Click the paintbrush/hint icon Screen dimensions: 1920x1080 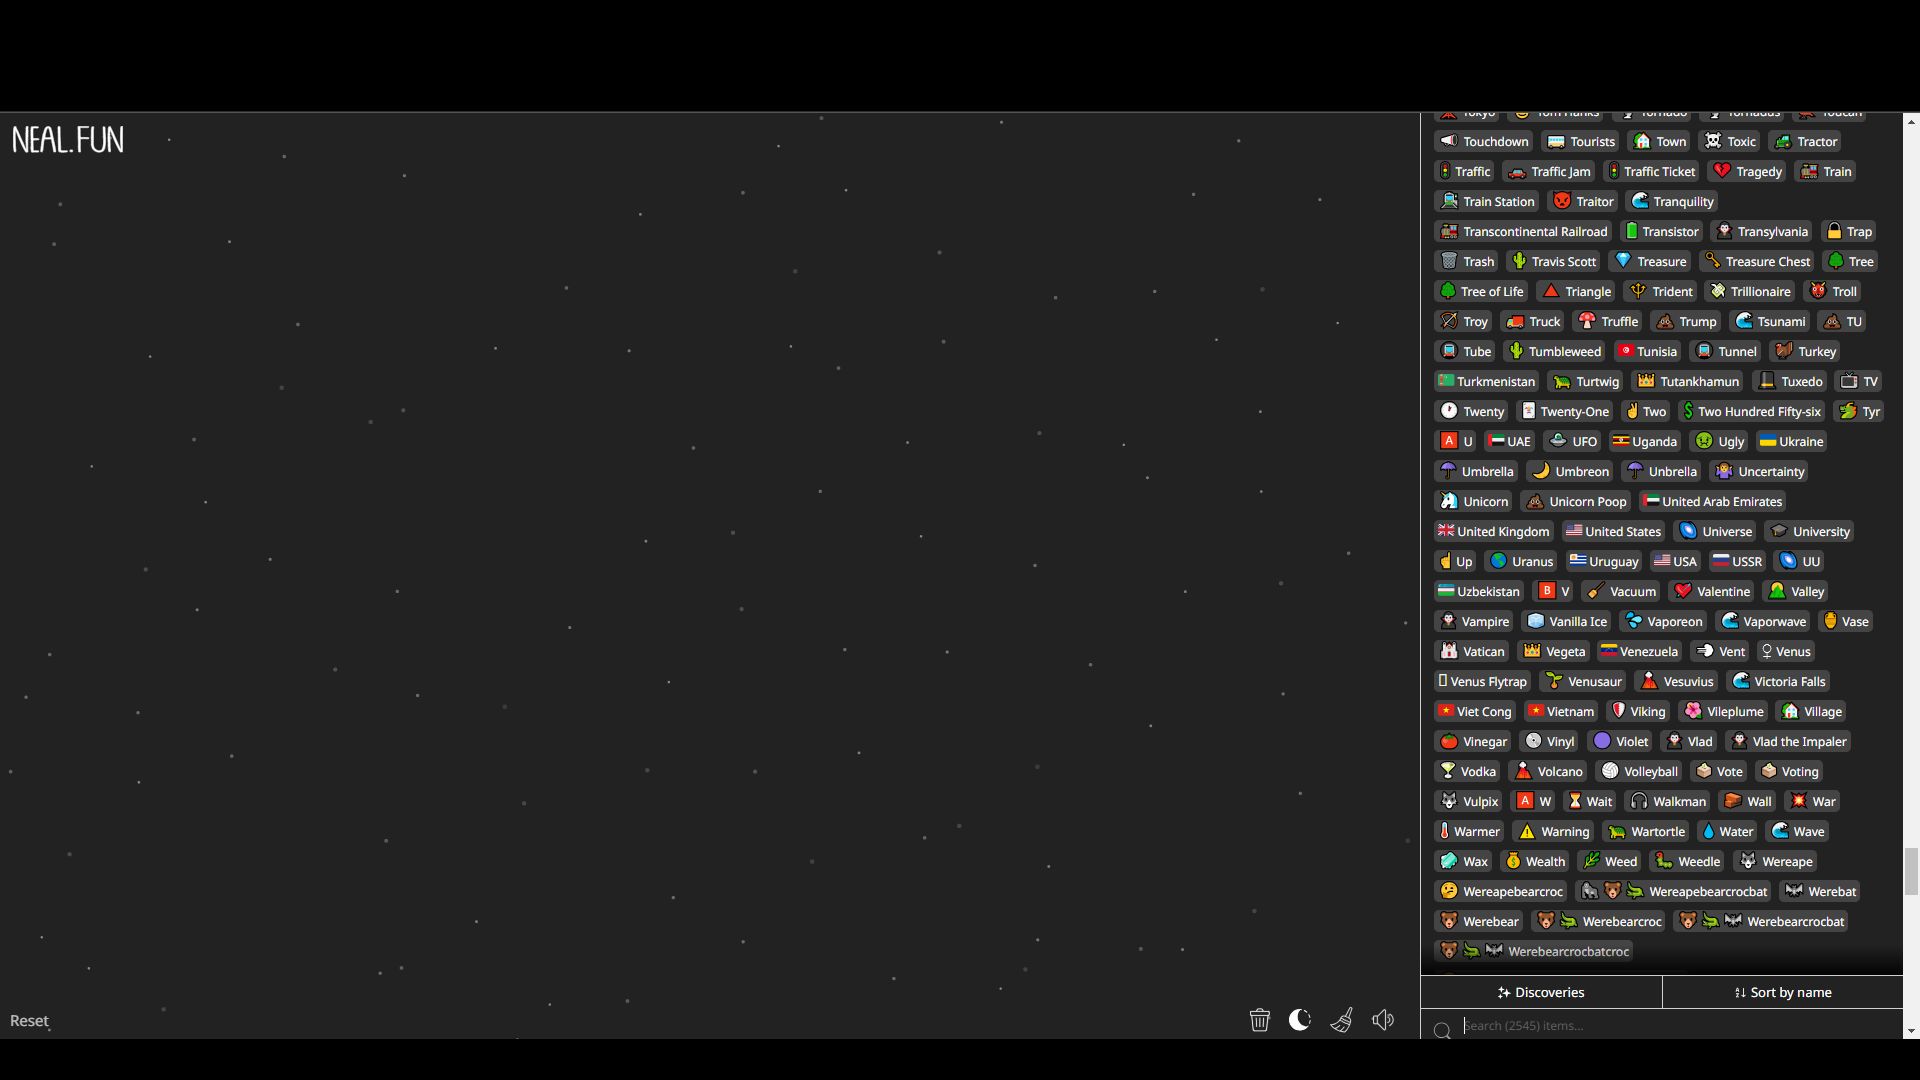point(1341,1019)
